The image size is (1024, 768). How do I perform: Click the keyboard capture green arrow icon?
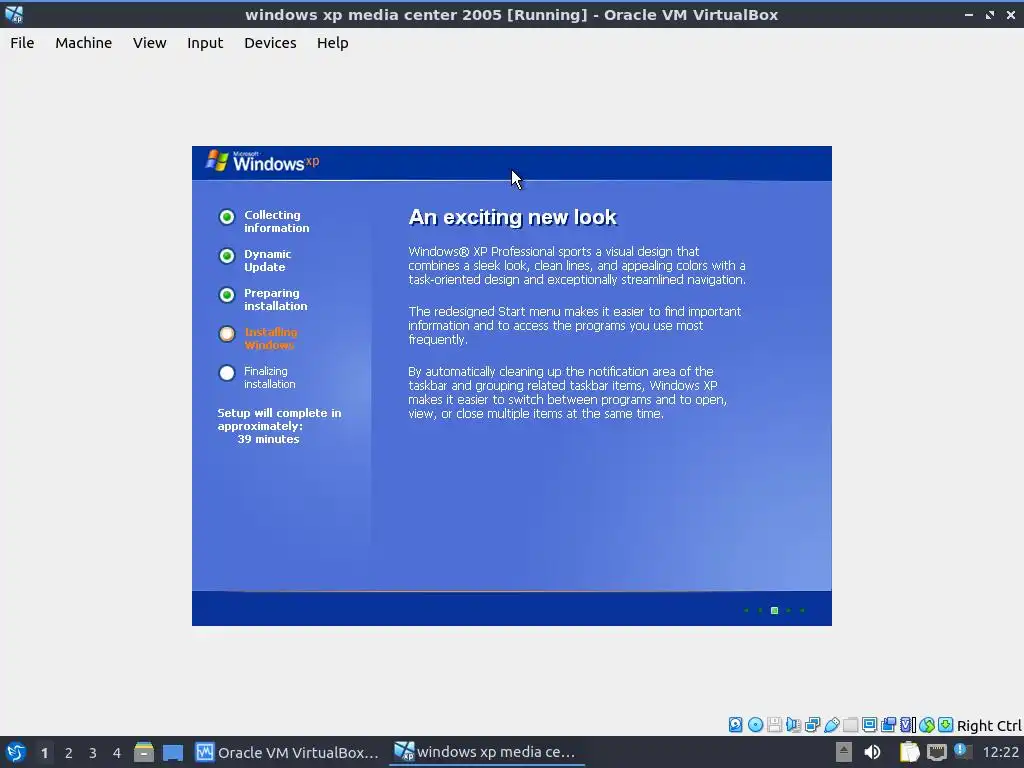[x=946, y=725]
